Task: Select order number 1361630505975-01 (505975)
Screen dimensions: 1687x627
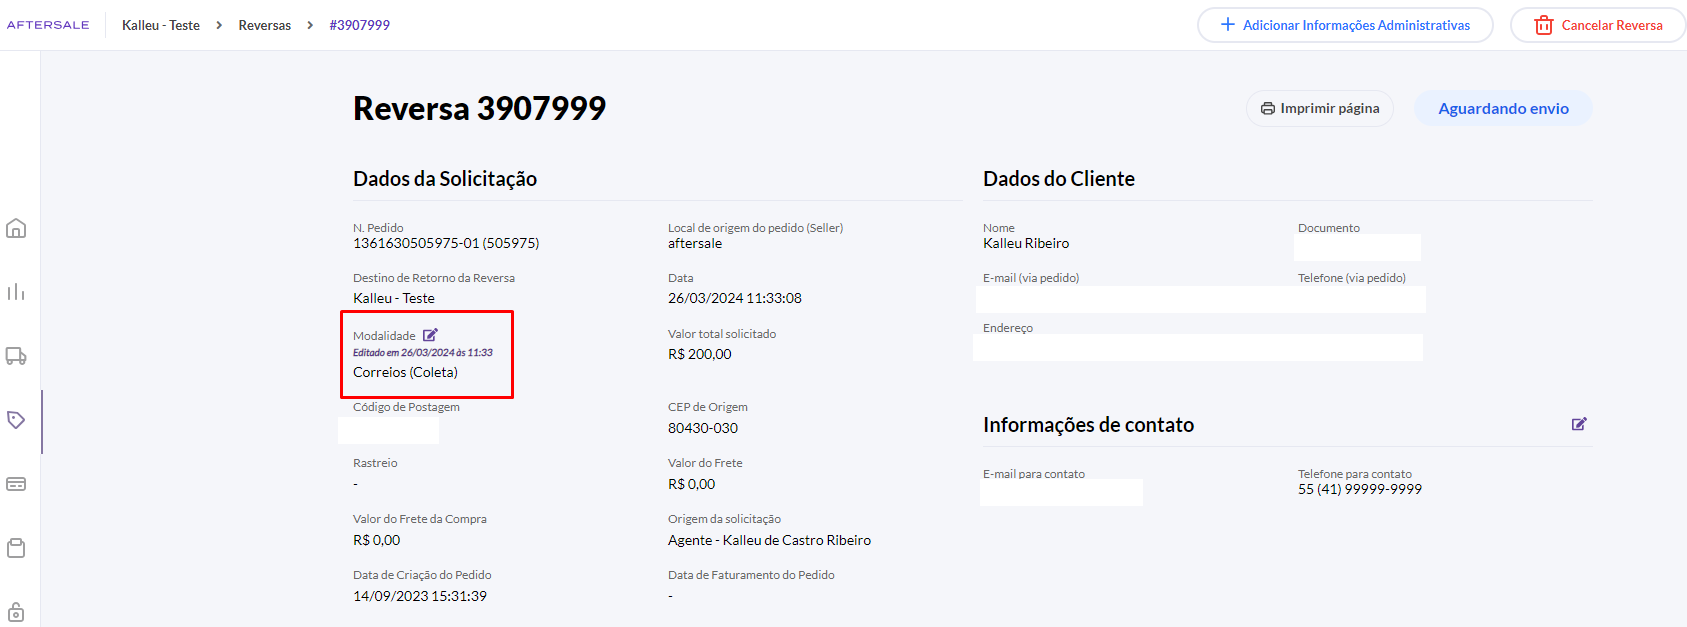Action: click(x=446, y=243)
